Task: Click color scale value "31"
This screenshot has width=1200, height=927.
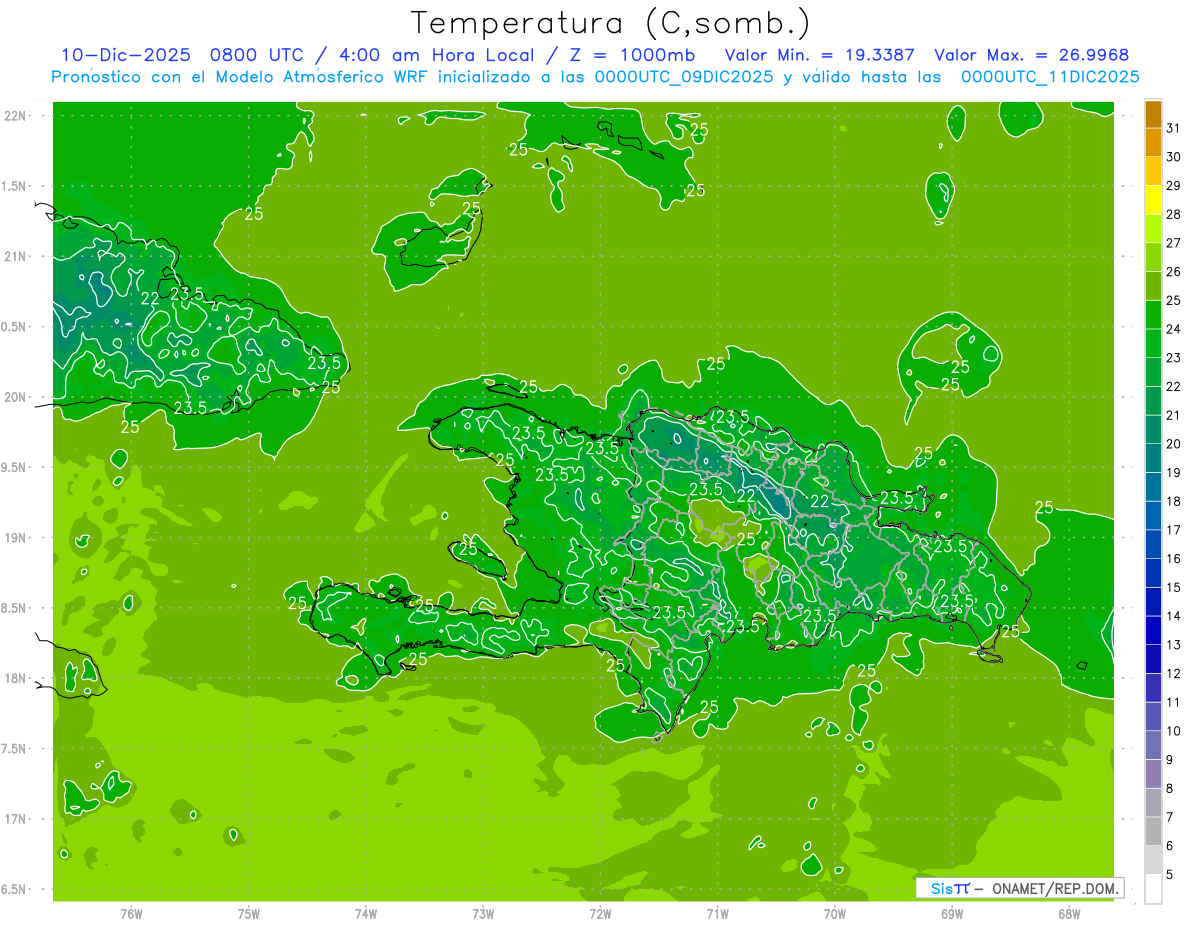Action: (x=1174, y=128)
